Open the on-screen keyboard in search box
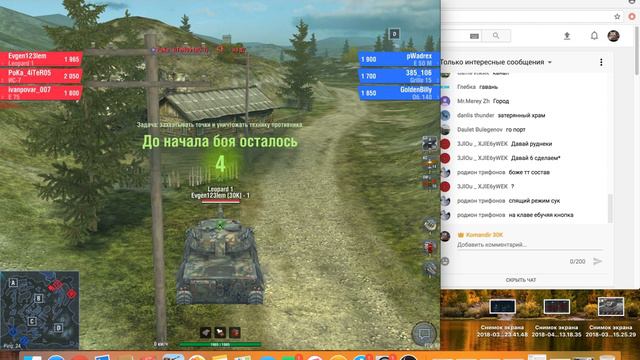This screenshot has width=640, height=360. pos(474,36)
